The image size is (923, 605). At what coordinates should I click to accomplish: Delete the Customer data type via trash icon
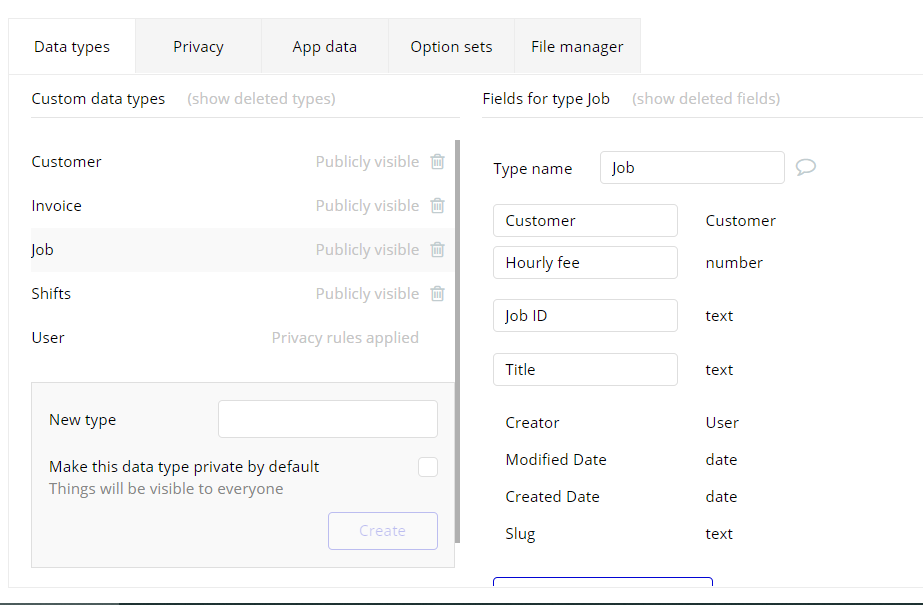click(x=437, y=162)
